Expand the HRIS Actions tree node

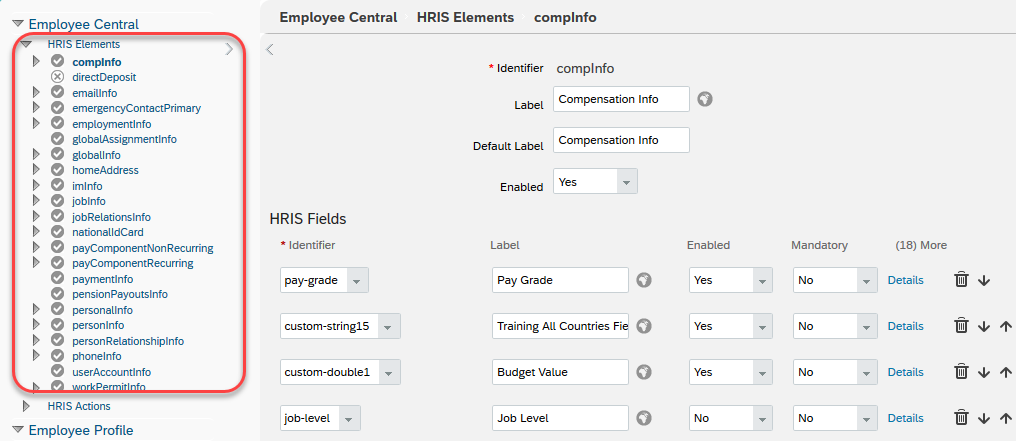(27, 406)
